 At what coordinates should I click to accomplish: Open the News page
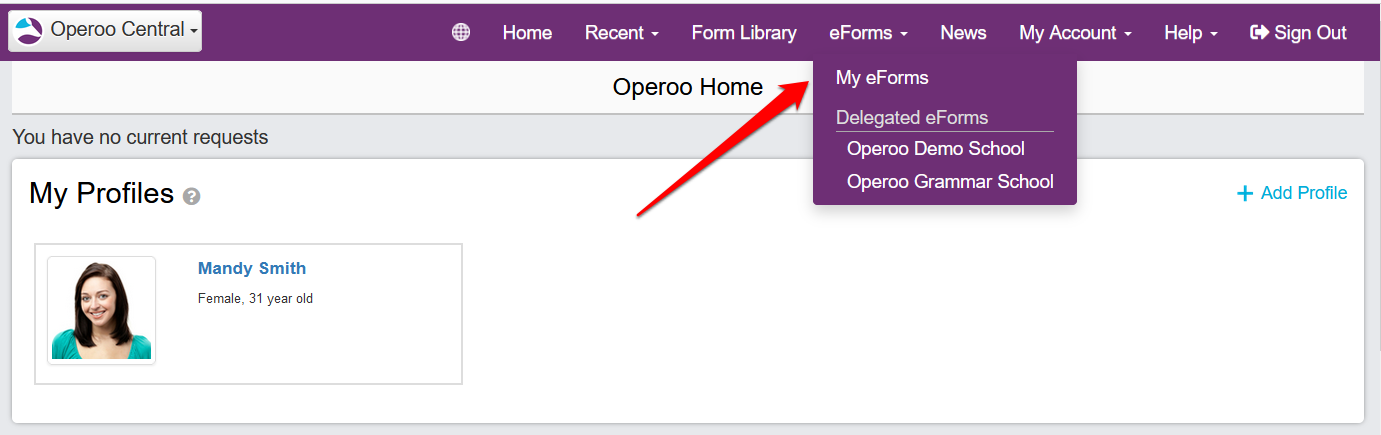[x=963, y=33]
